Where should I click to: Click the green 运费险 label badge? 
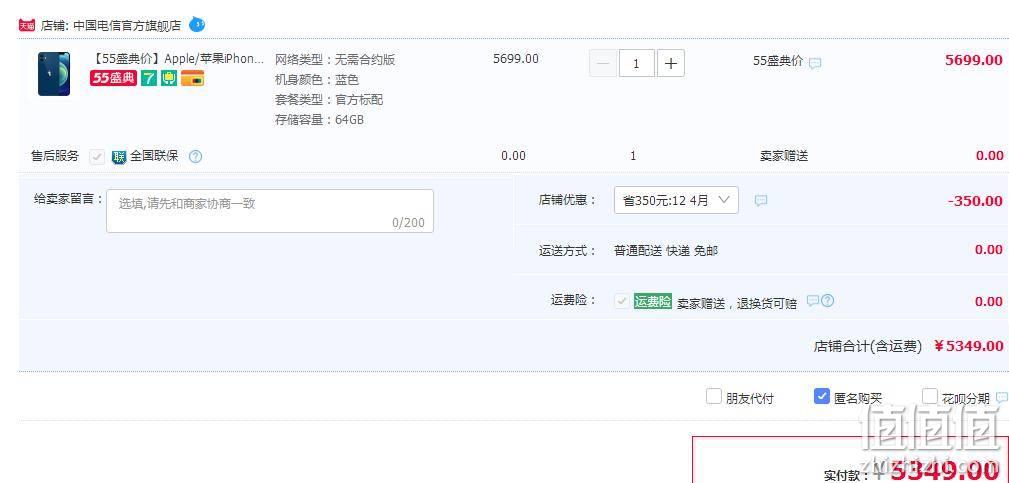[x=653, y=301]
